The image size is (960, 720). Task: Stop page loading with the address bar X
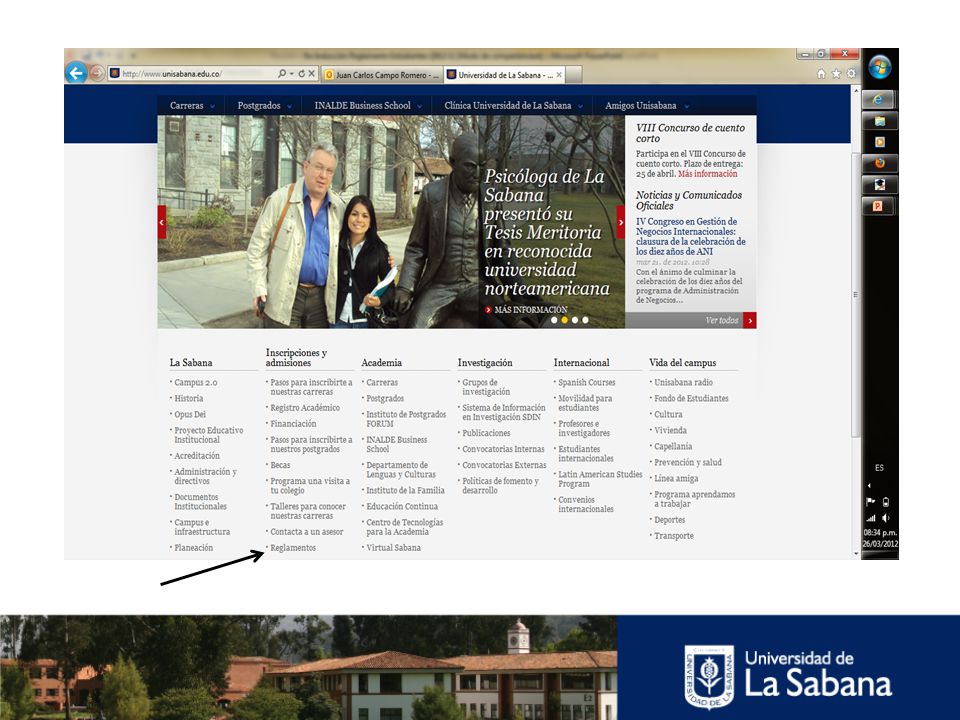[x=312, y=73]
